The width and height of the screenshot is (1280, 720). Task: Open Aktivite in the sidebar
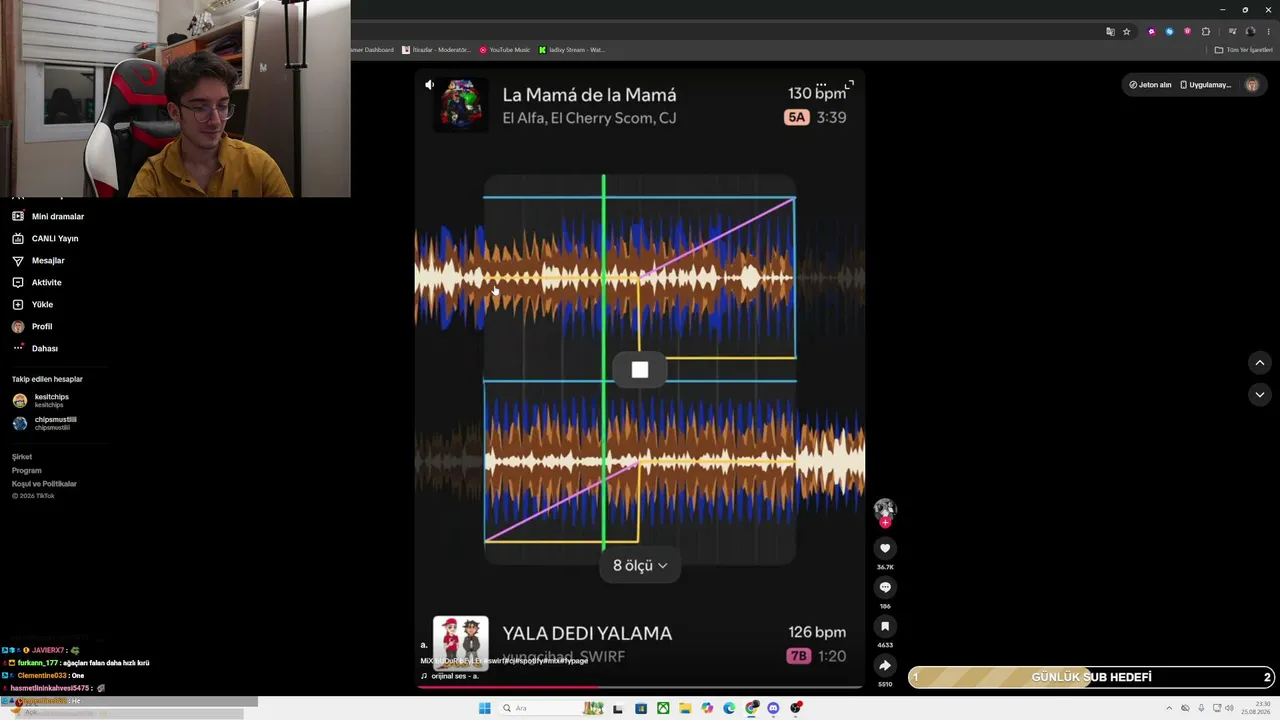pyautogui.click(x=37, y=282)
